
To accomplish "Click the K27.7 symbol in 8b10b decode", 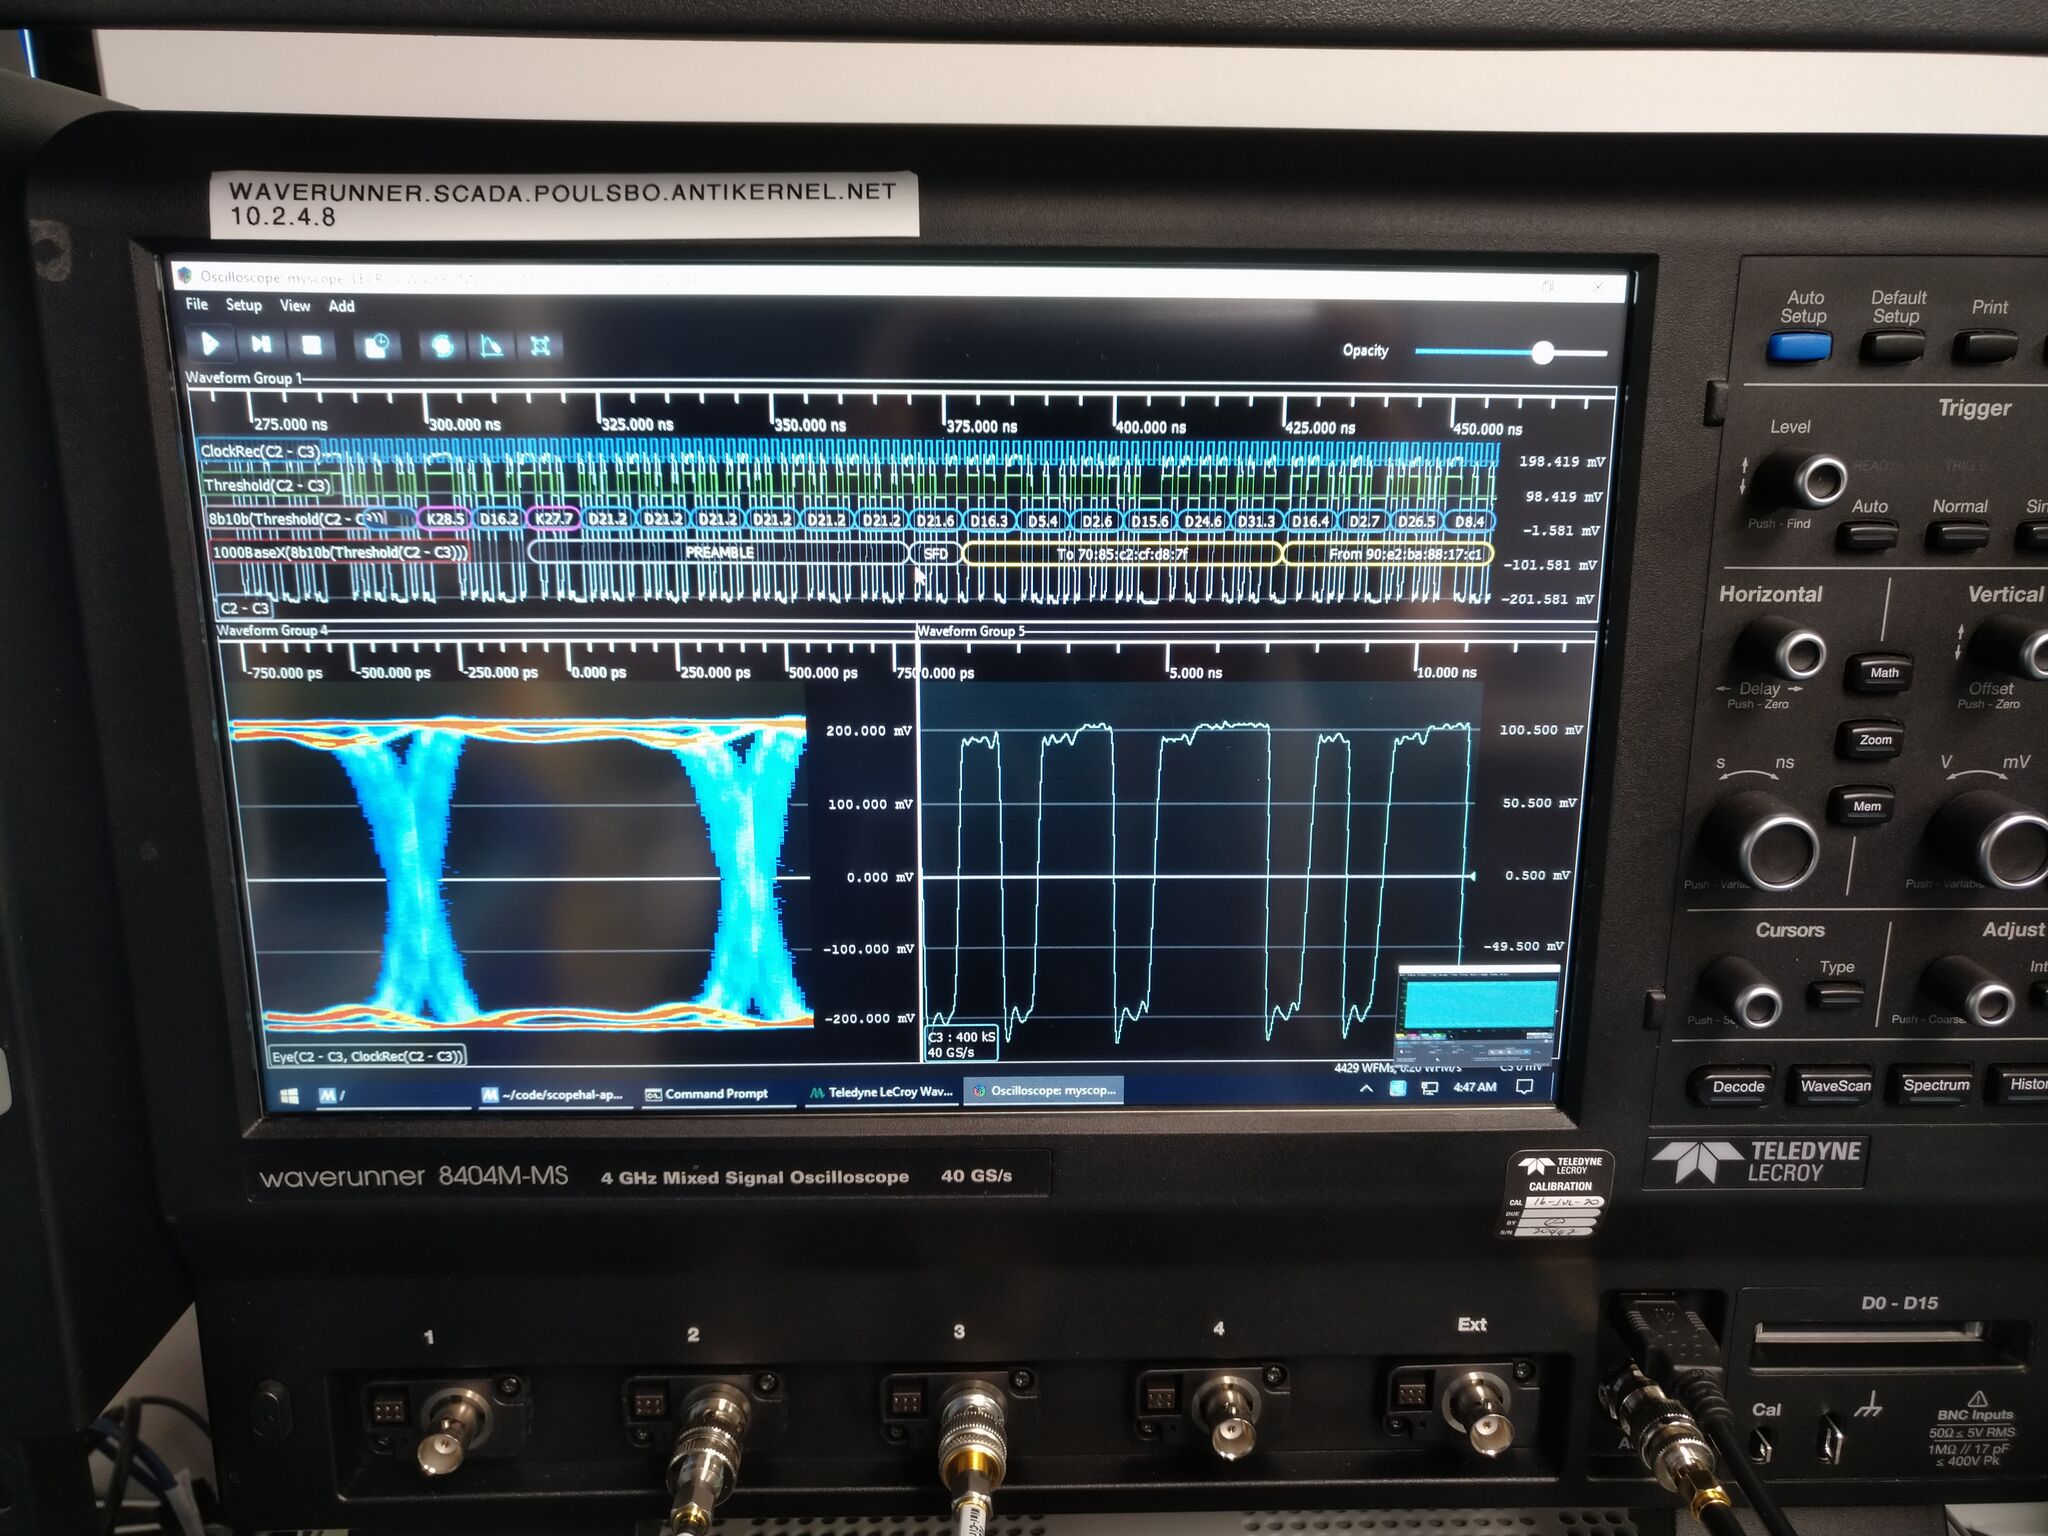I will 553,519.
